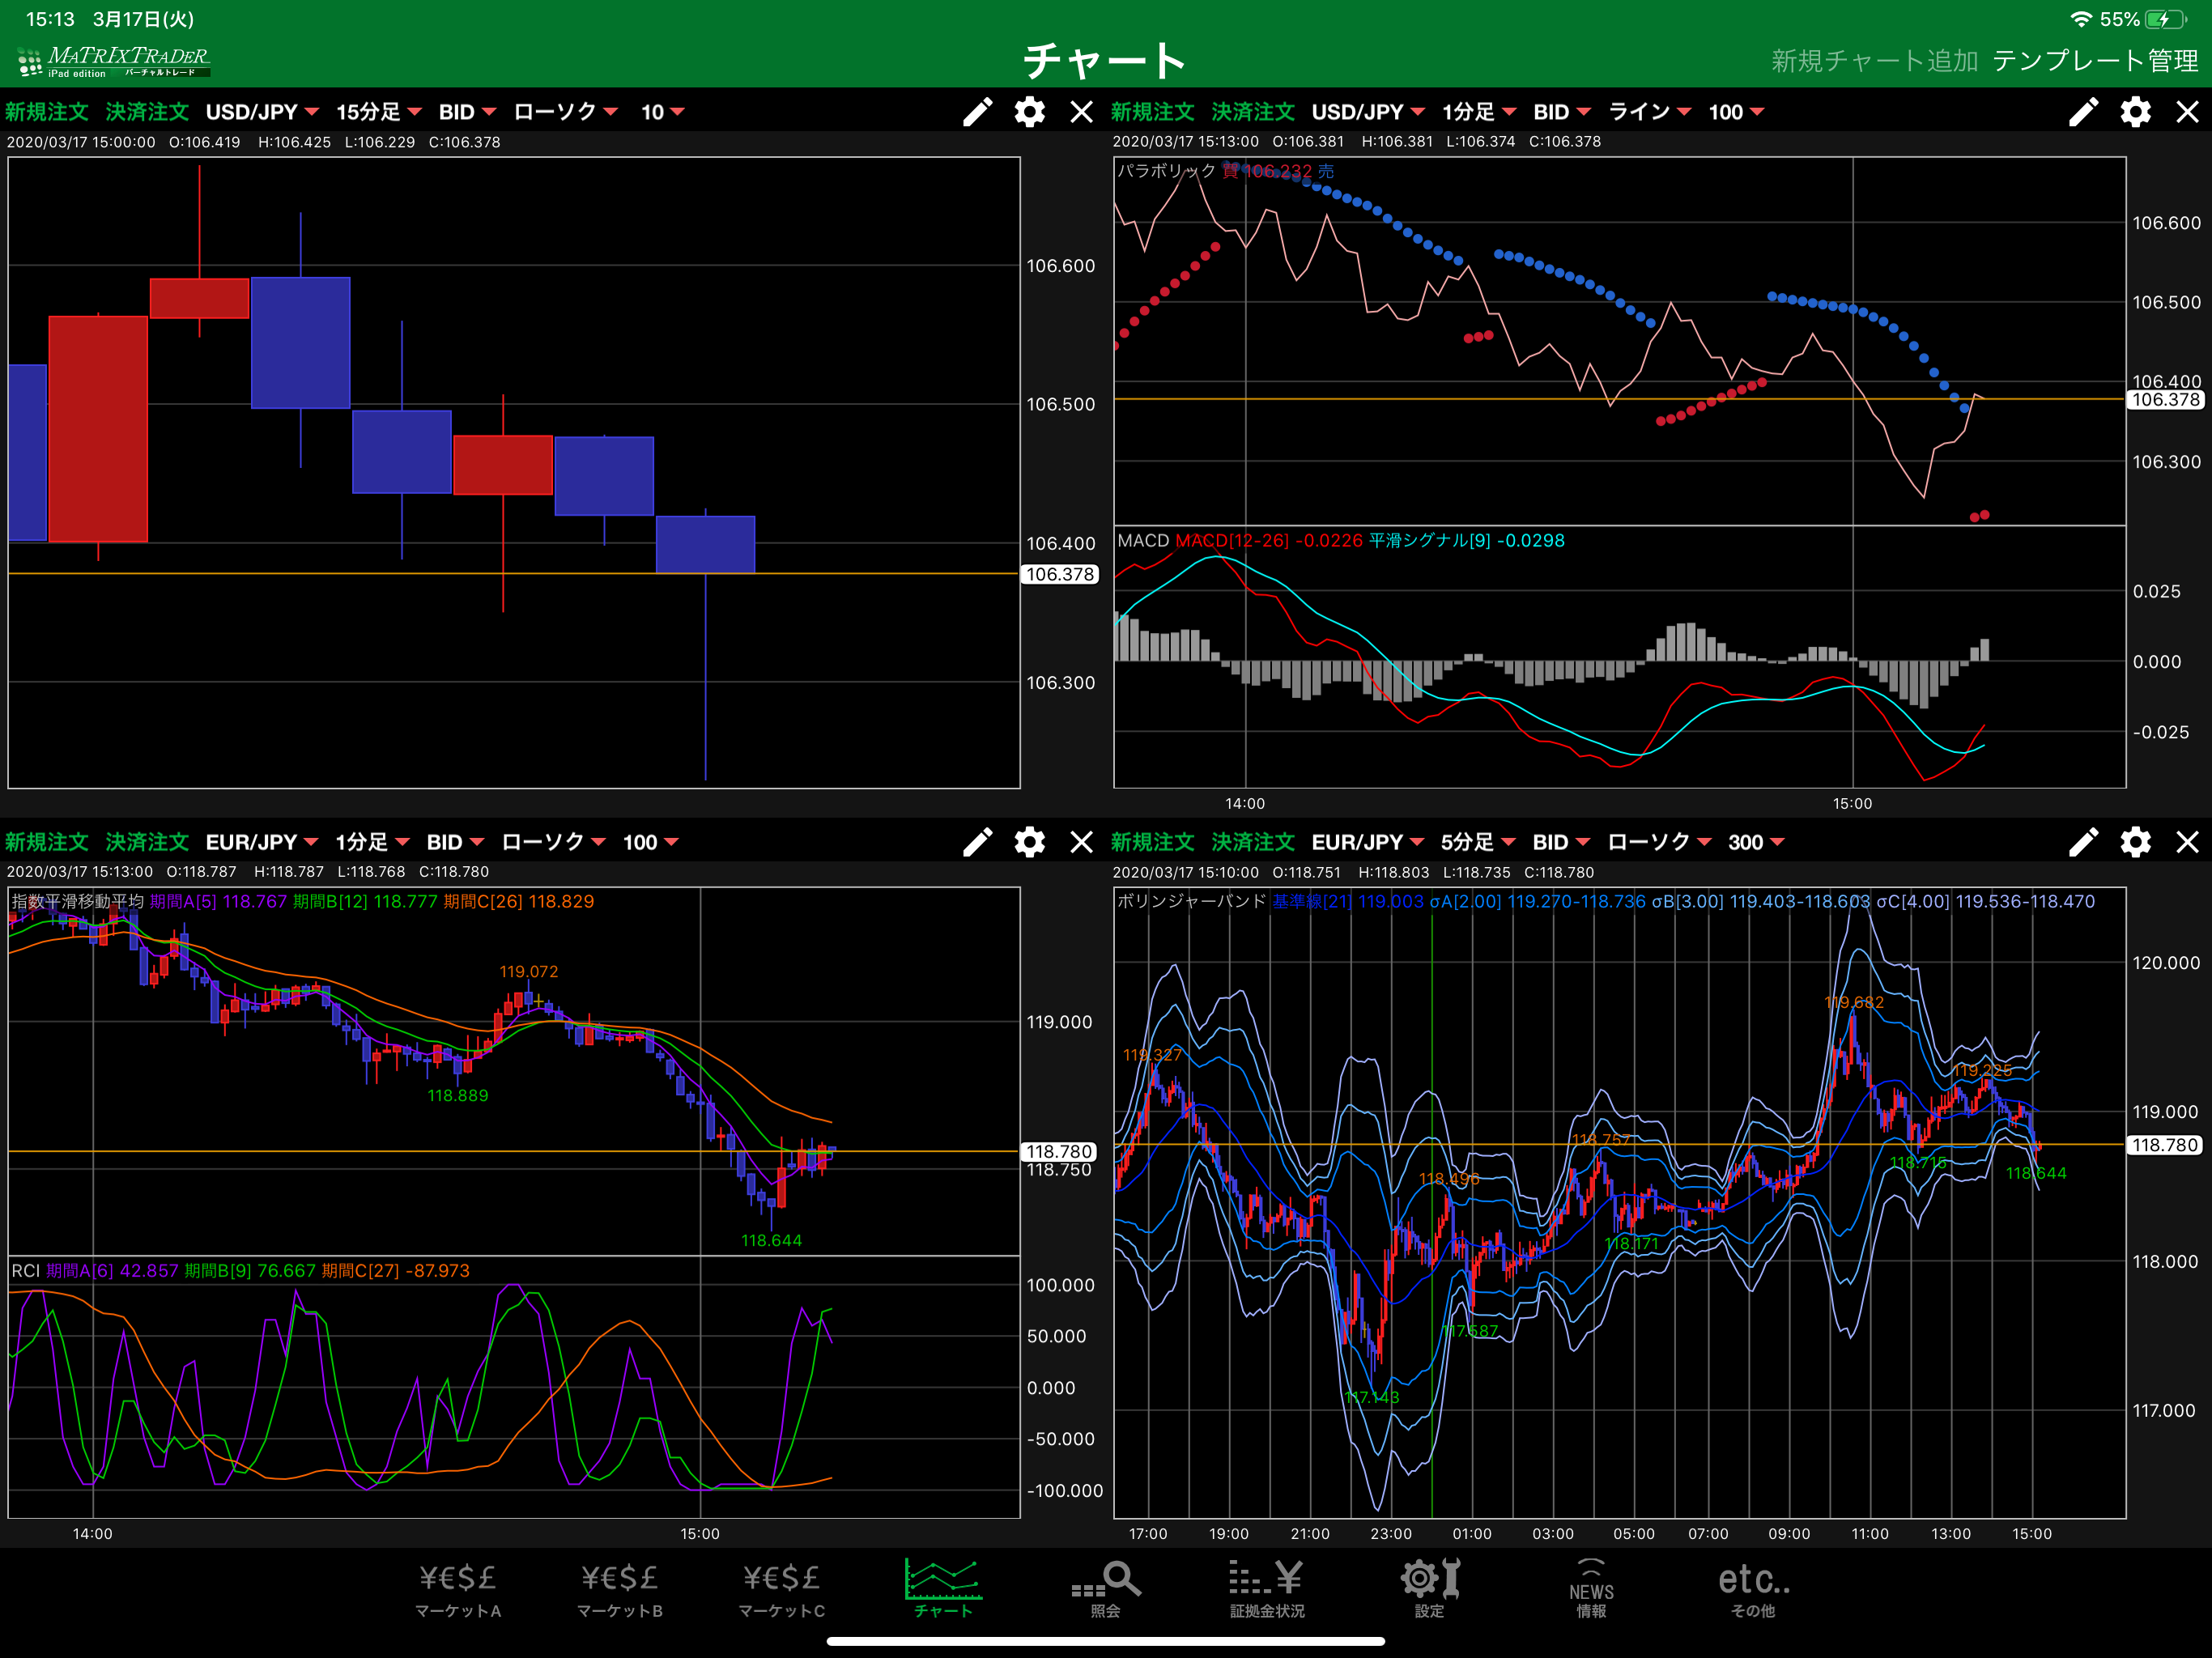
Task: Close the USD/JPY 1分足 chart panel
Action: click(x=2187, y=112)
